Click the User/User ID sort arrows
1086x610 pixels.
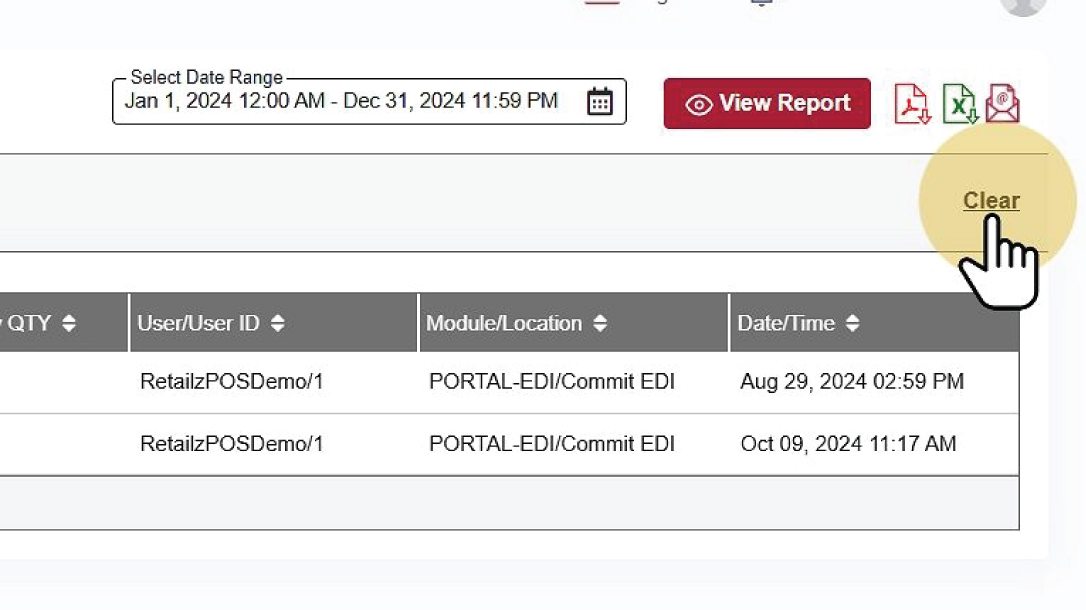(x=278, y=323)
